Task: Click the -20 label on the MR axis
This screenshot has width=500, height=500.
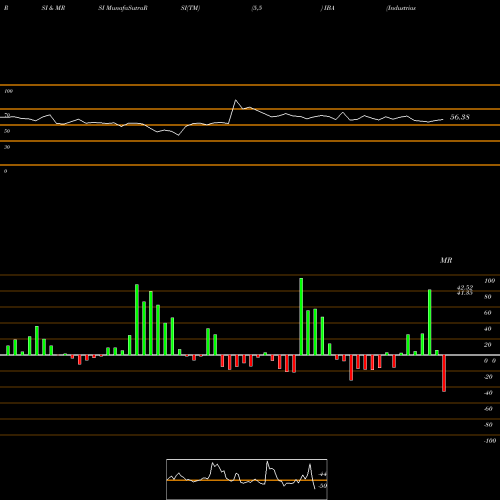Action: coord(488,377)
